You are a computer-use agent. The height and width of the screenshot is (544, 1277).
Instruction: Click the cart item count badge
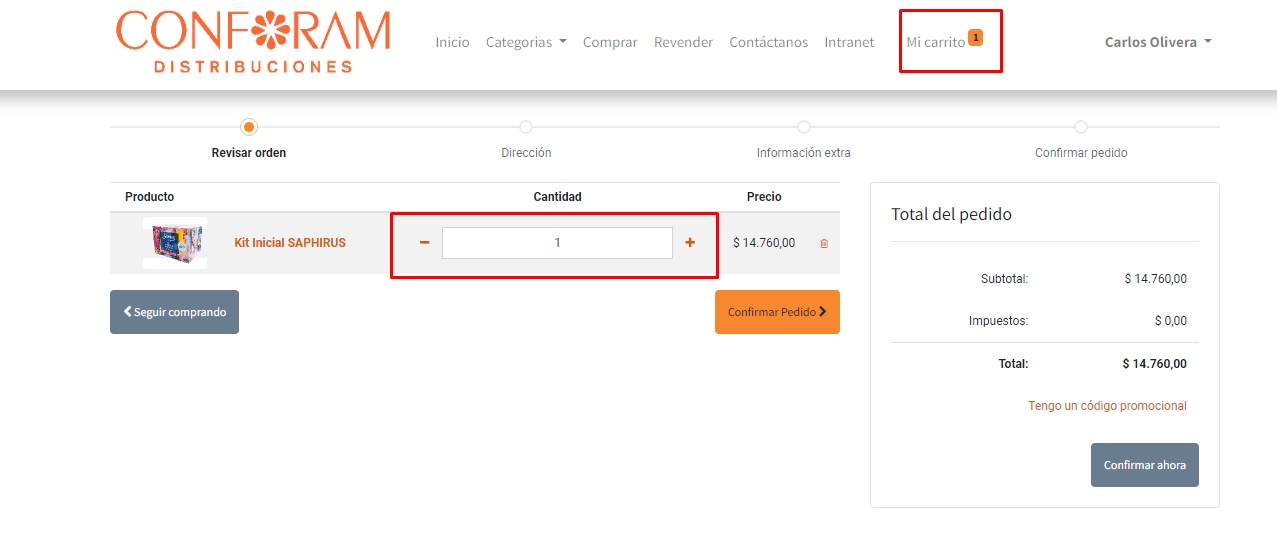(975, 37)
